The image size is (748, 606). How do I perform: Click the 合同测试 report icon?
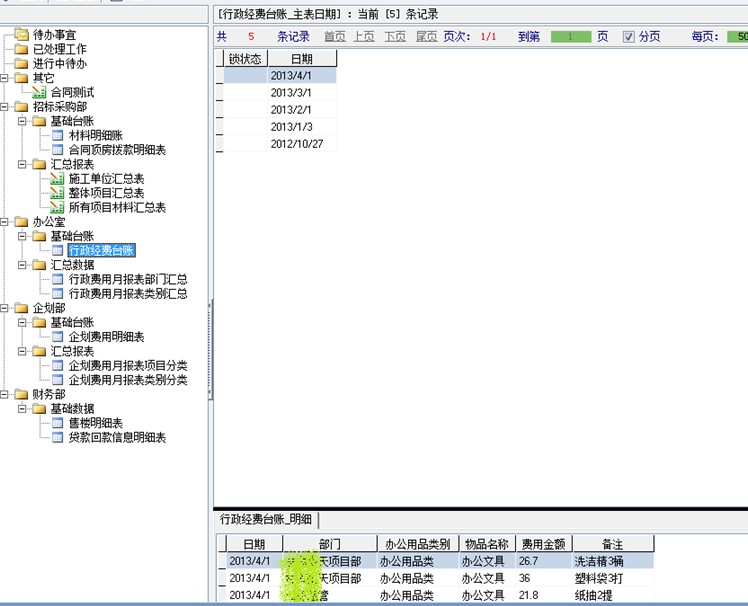click(x=39, y=92)
